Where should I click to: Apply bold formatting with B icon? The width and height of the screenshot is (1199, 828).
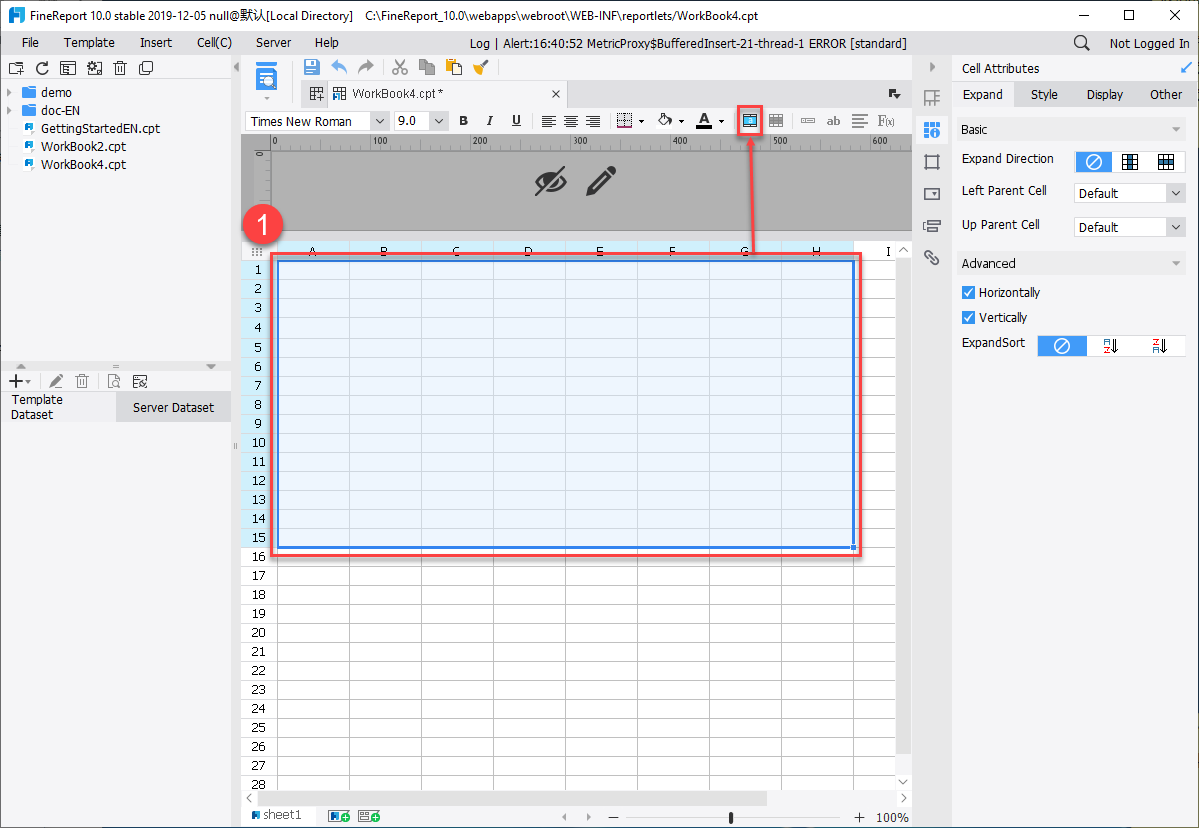(463, 121)
